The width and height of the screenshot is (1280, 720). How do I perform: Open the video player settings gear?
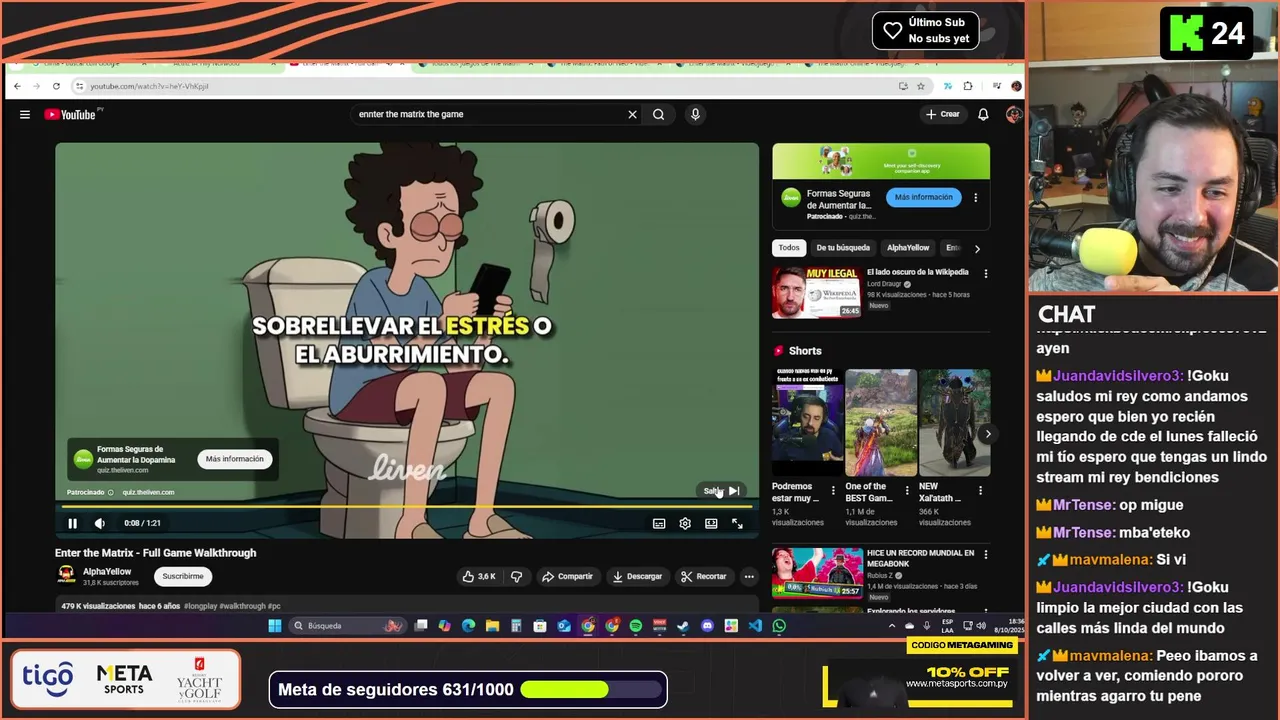point(685,523)
